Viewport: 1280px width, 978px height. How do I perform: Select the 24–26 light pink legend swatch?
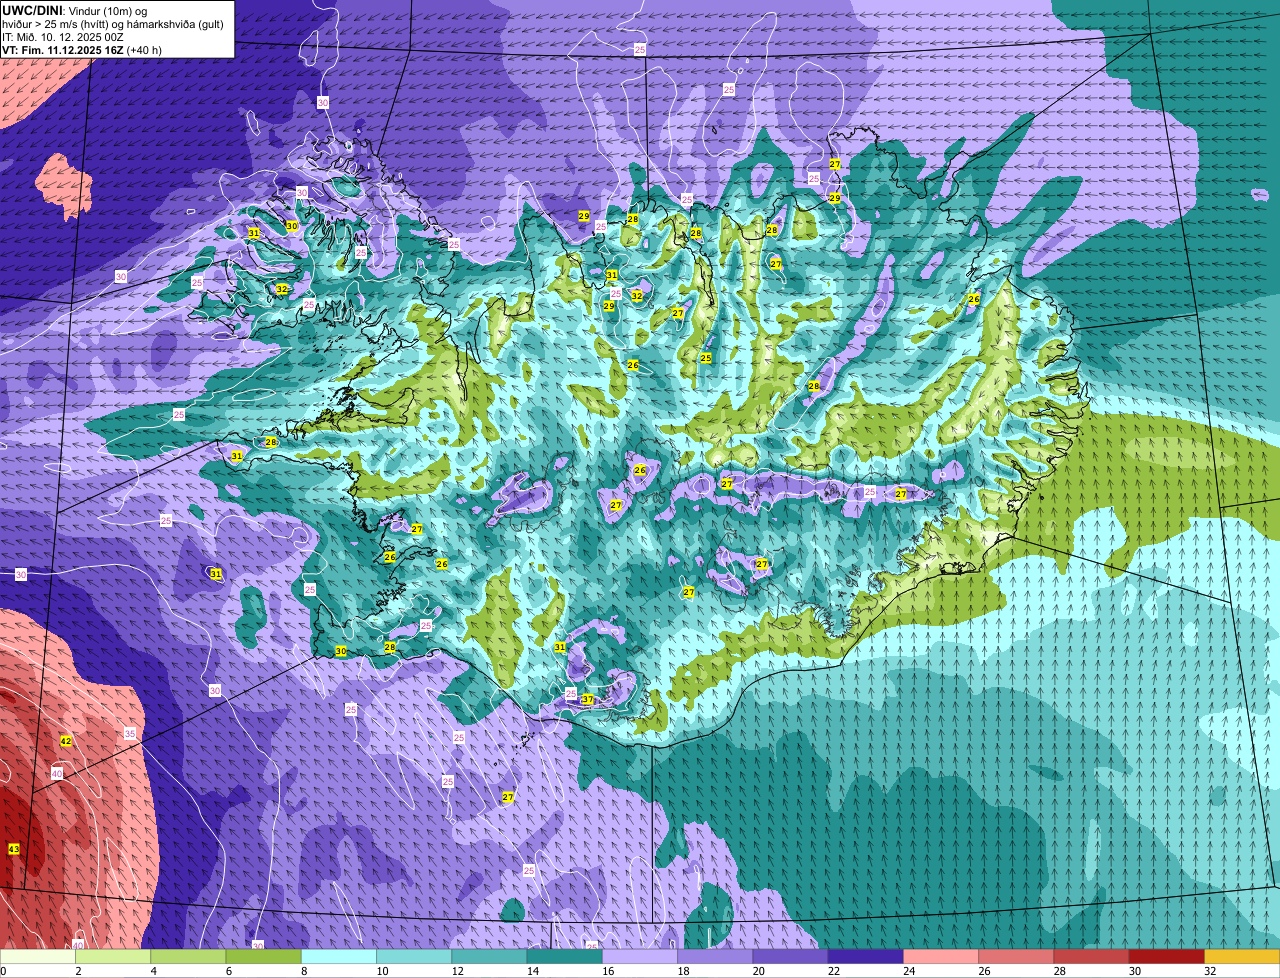pyautogui.click(x=941, y=956)
